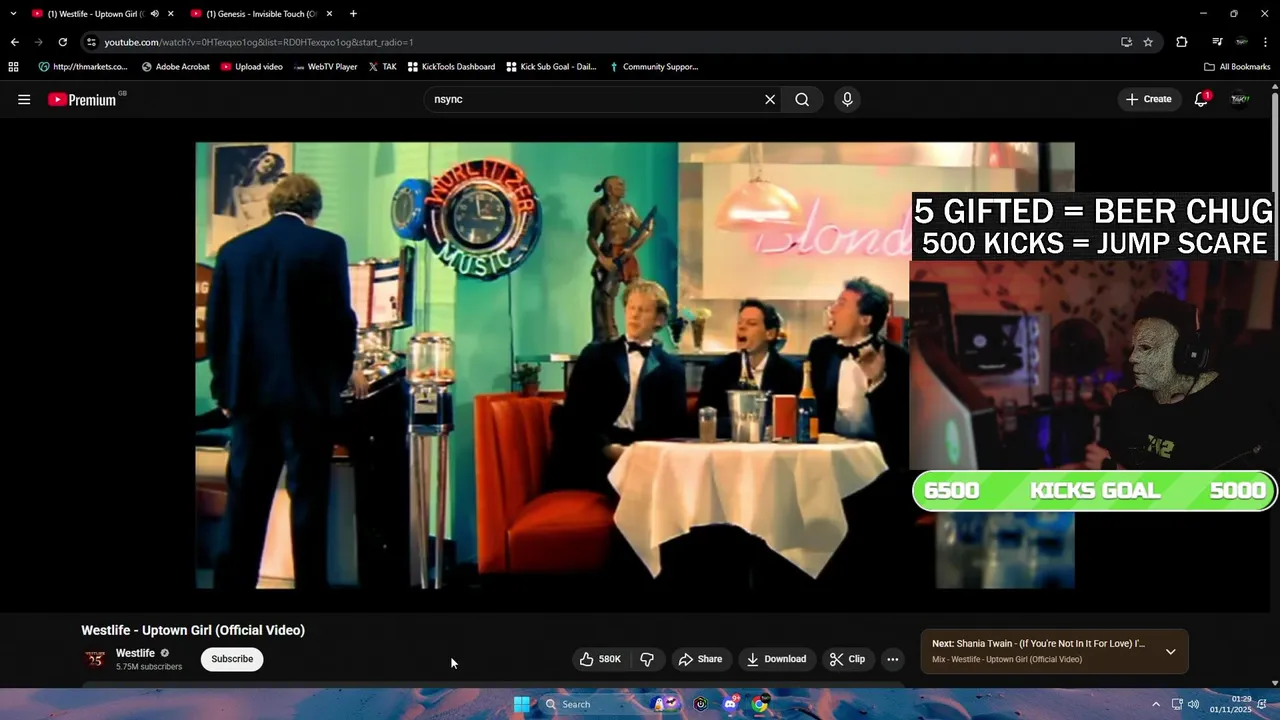Run search with magnifying glass button
This screenshot has width=1280, height=720.
pyautogui.click(x=802, y=99)
